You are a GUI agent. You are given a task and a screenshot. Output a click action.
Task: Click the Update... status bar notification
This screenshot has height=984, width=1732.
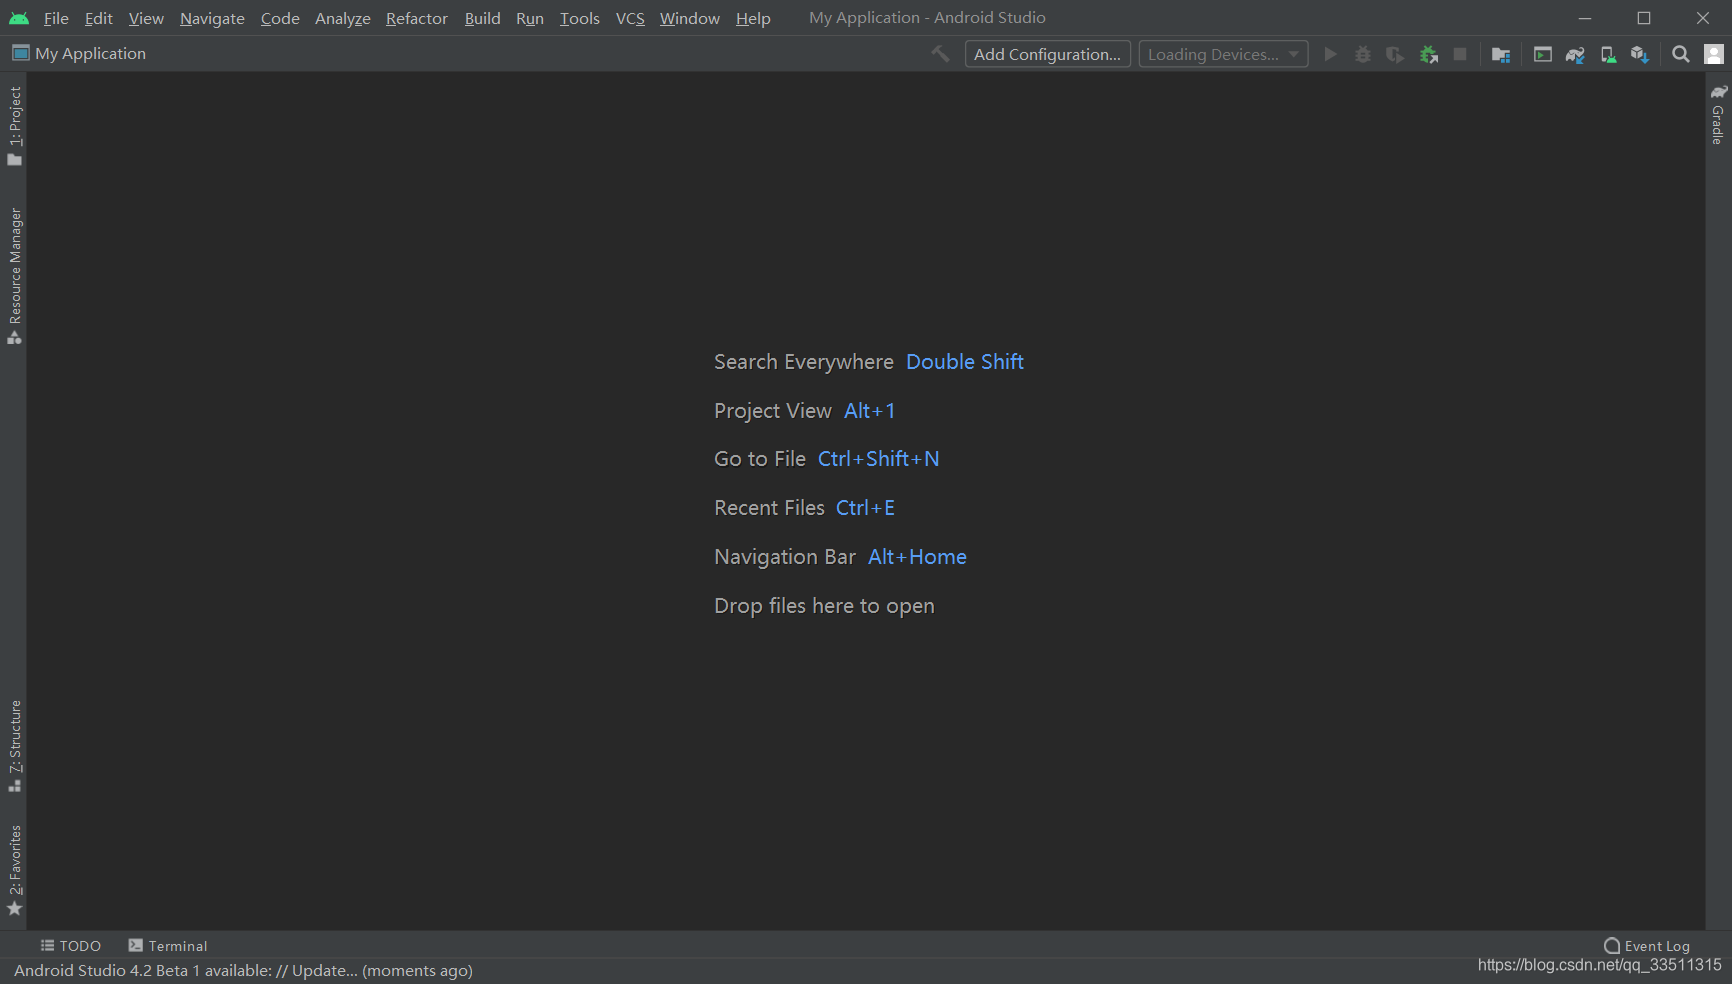click(324, 971)
